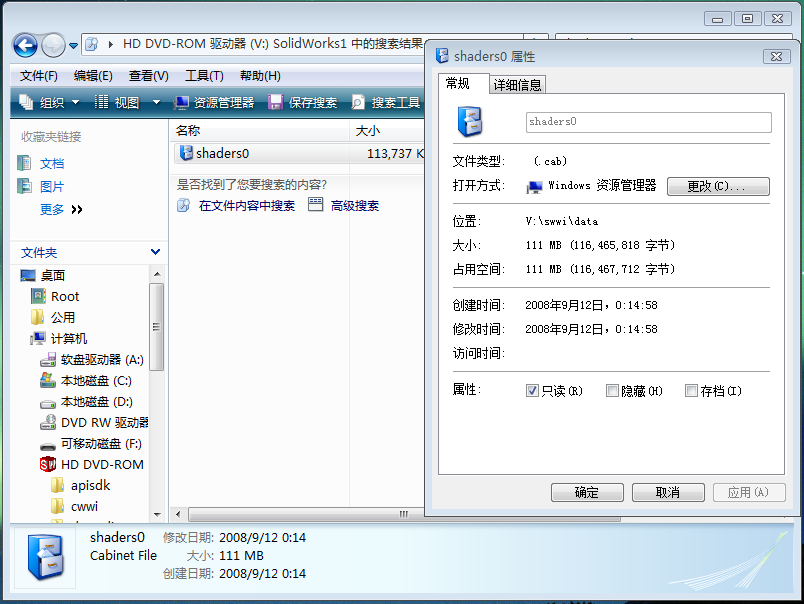This screenshot has width=804, height=604.
Task: Open the recent pages dropdown arrow
Action: [73, 46]
